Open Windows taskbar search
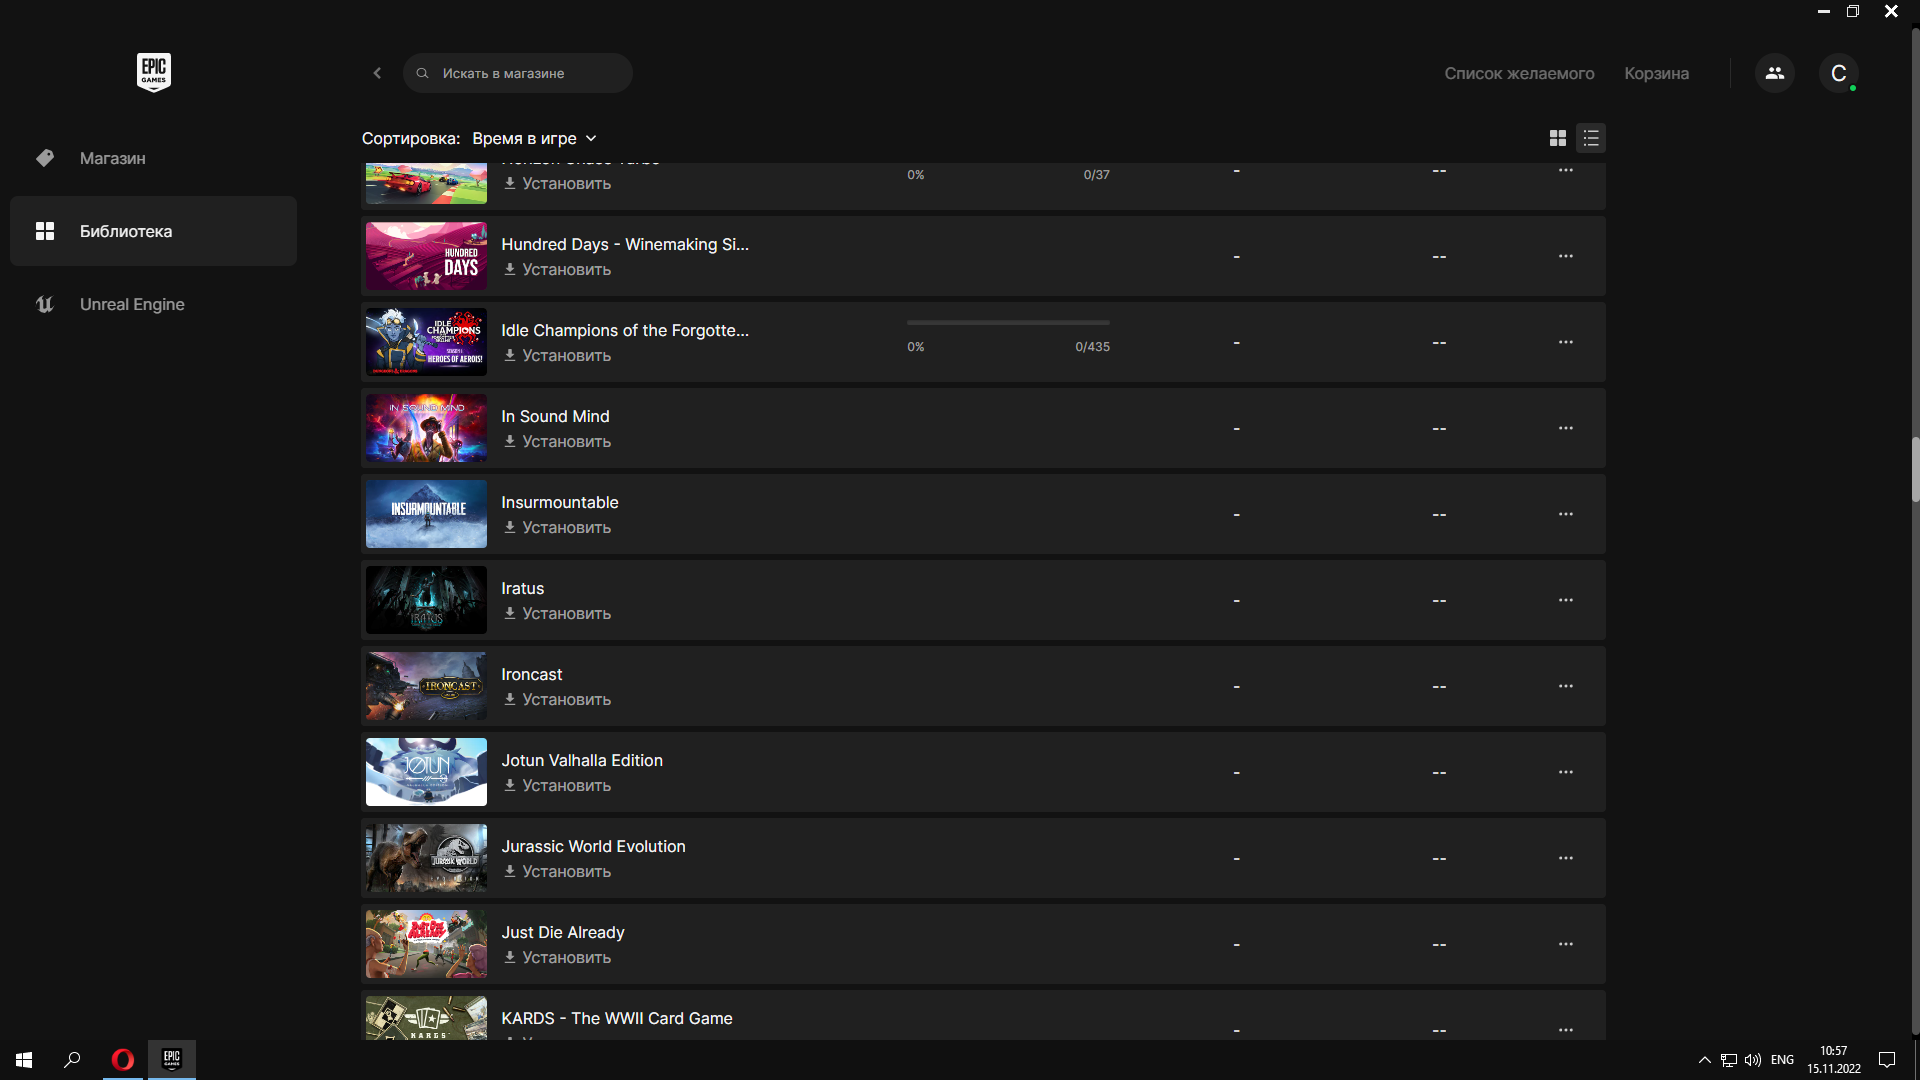1920x1080 pixels. [x=72, y=1060]
